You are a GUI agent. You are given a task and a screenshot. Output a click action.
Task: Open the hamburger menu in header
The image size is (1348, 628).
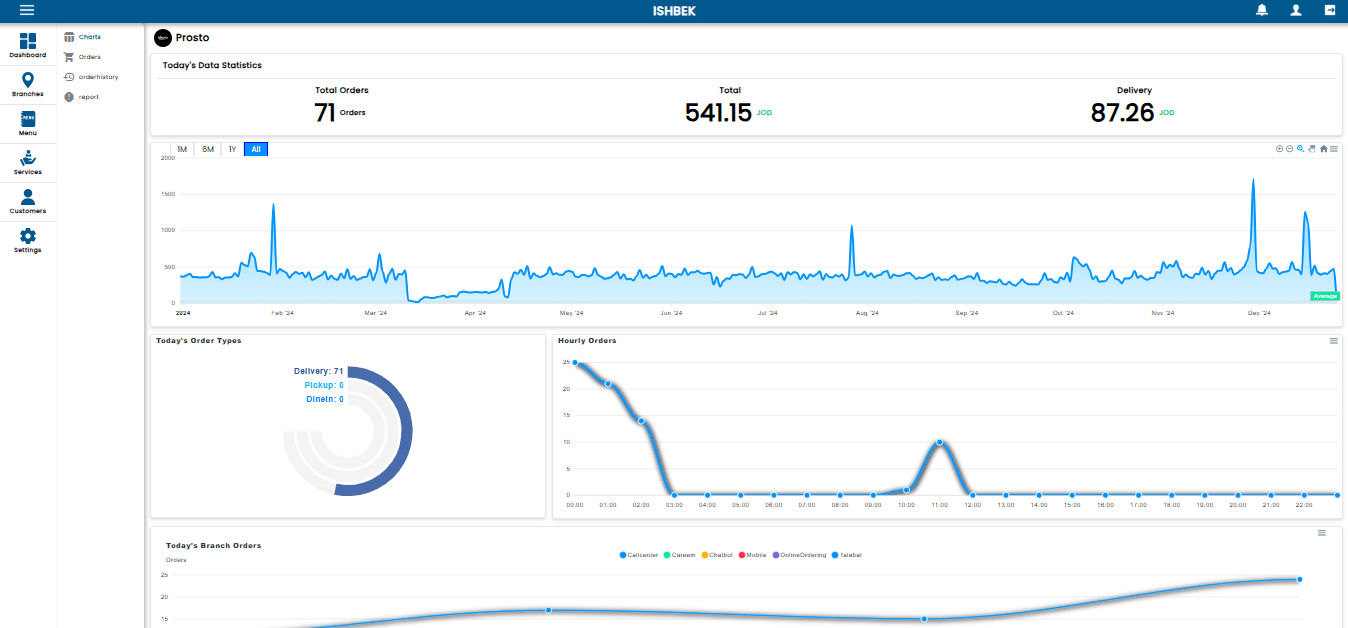point(27,10)
